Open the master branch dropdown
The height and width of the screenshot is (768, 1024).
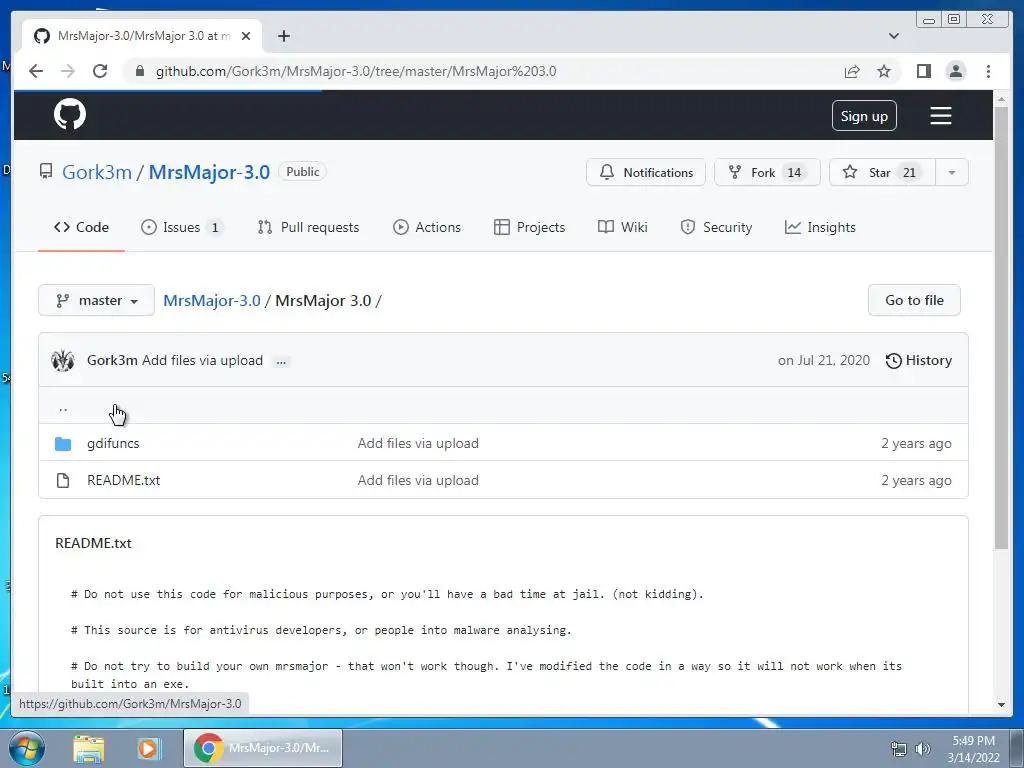pos(97,300)
